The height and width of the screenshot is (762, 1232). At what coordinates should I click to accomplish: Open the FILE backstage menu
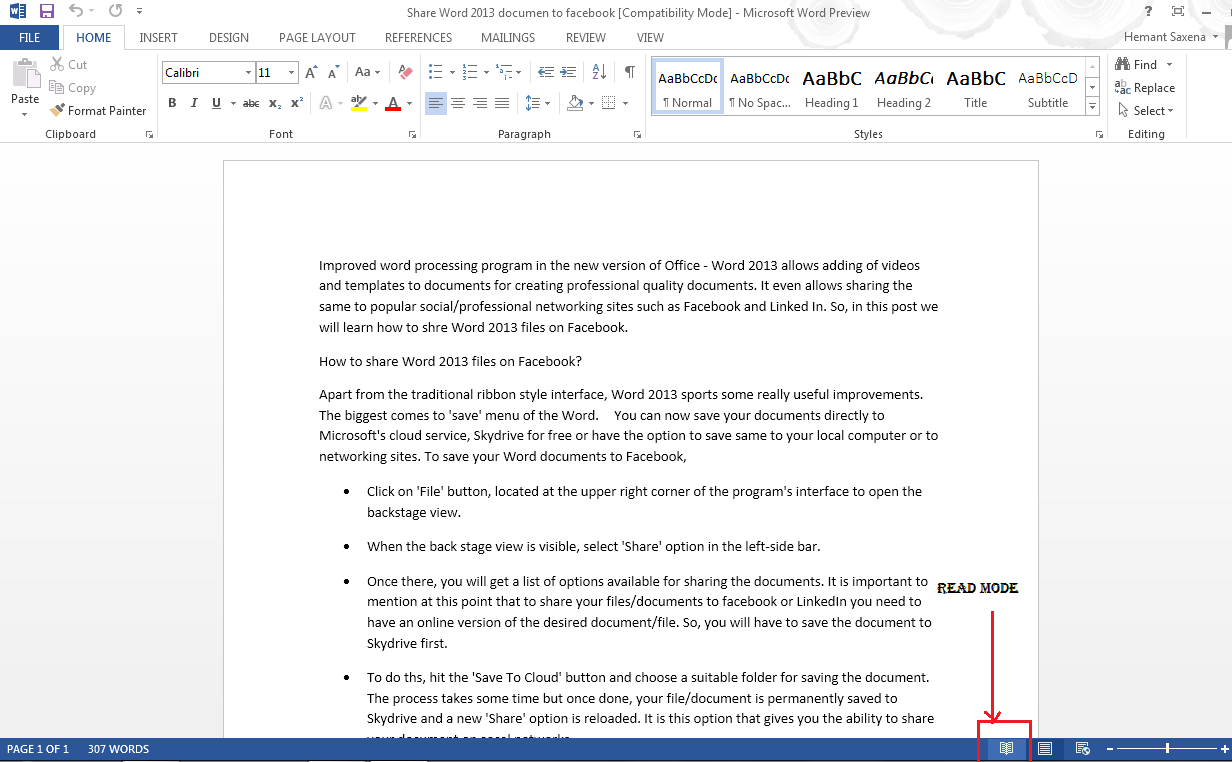pos(30,38)
